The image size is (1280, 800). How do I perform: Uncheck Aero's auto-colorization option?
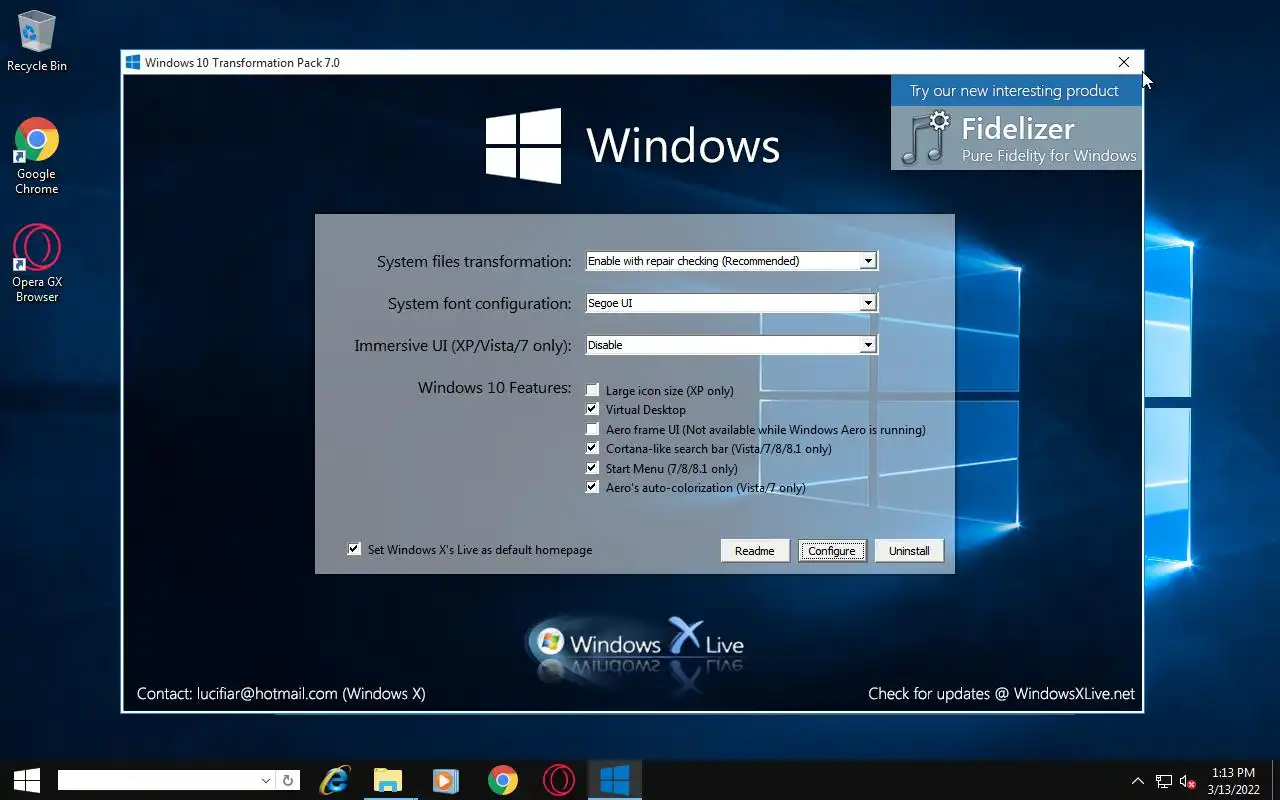click(x=593, y=487)
